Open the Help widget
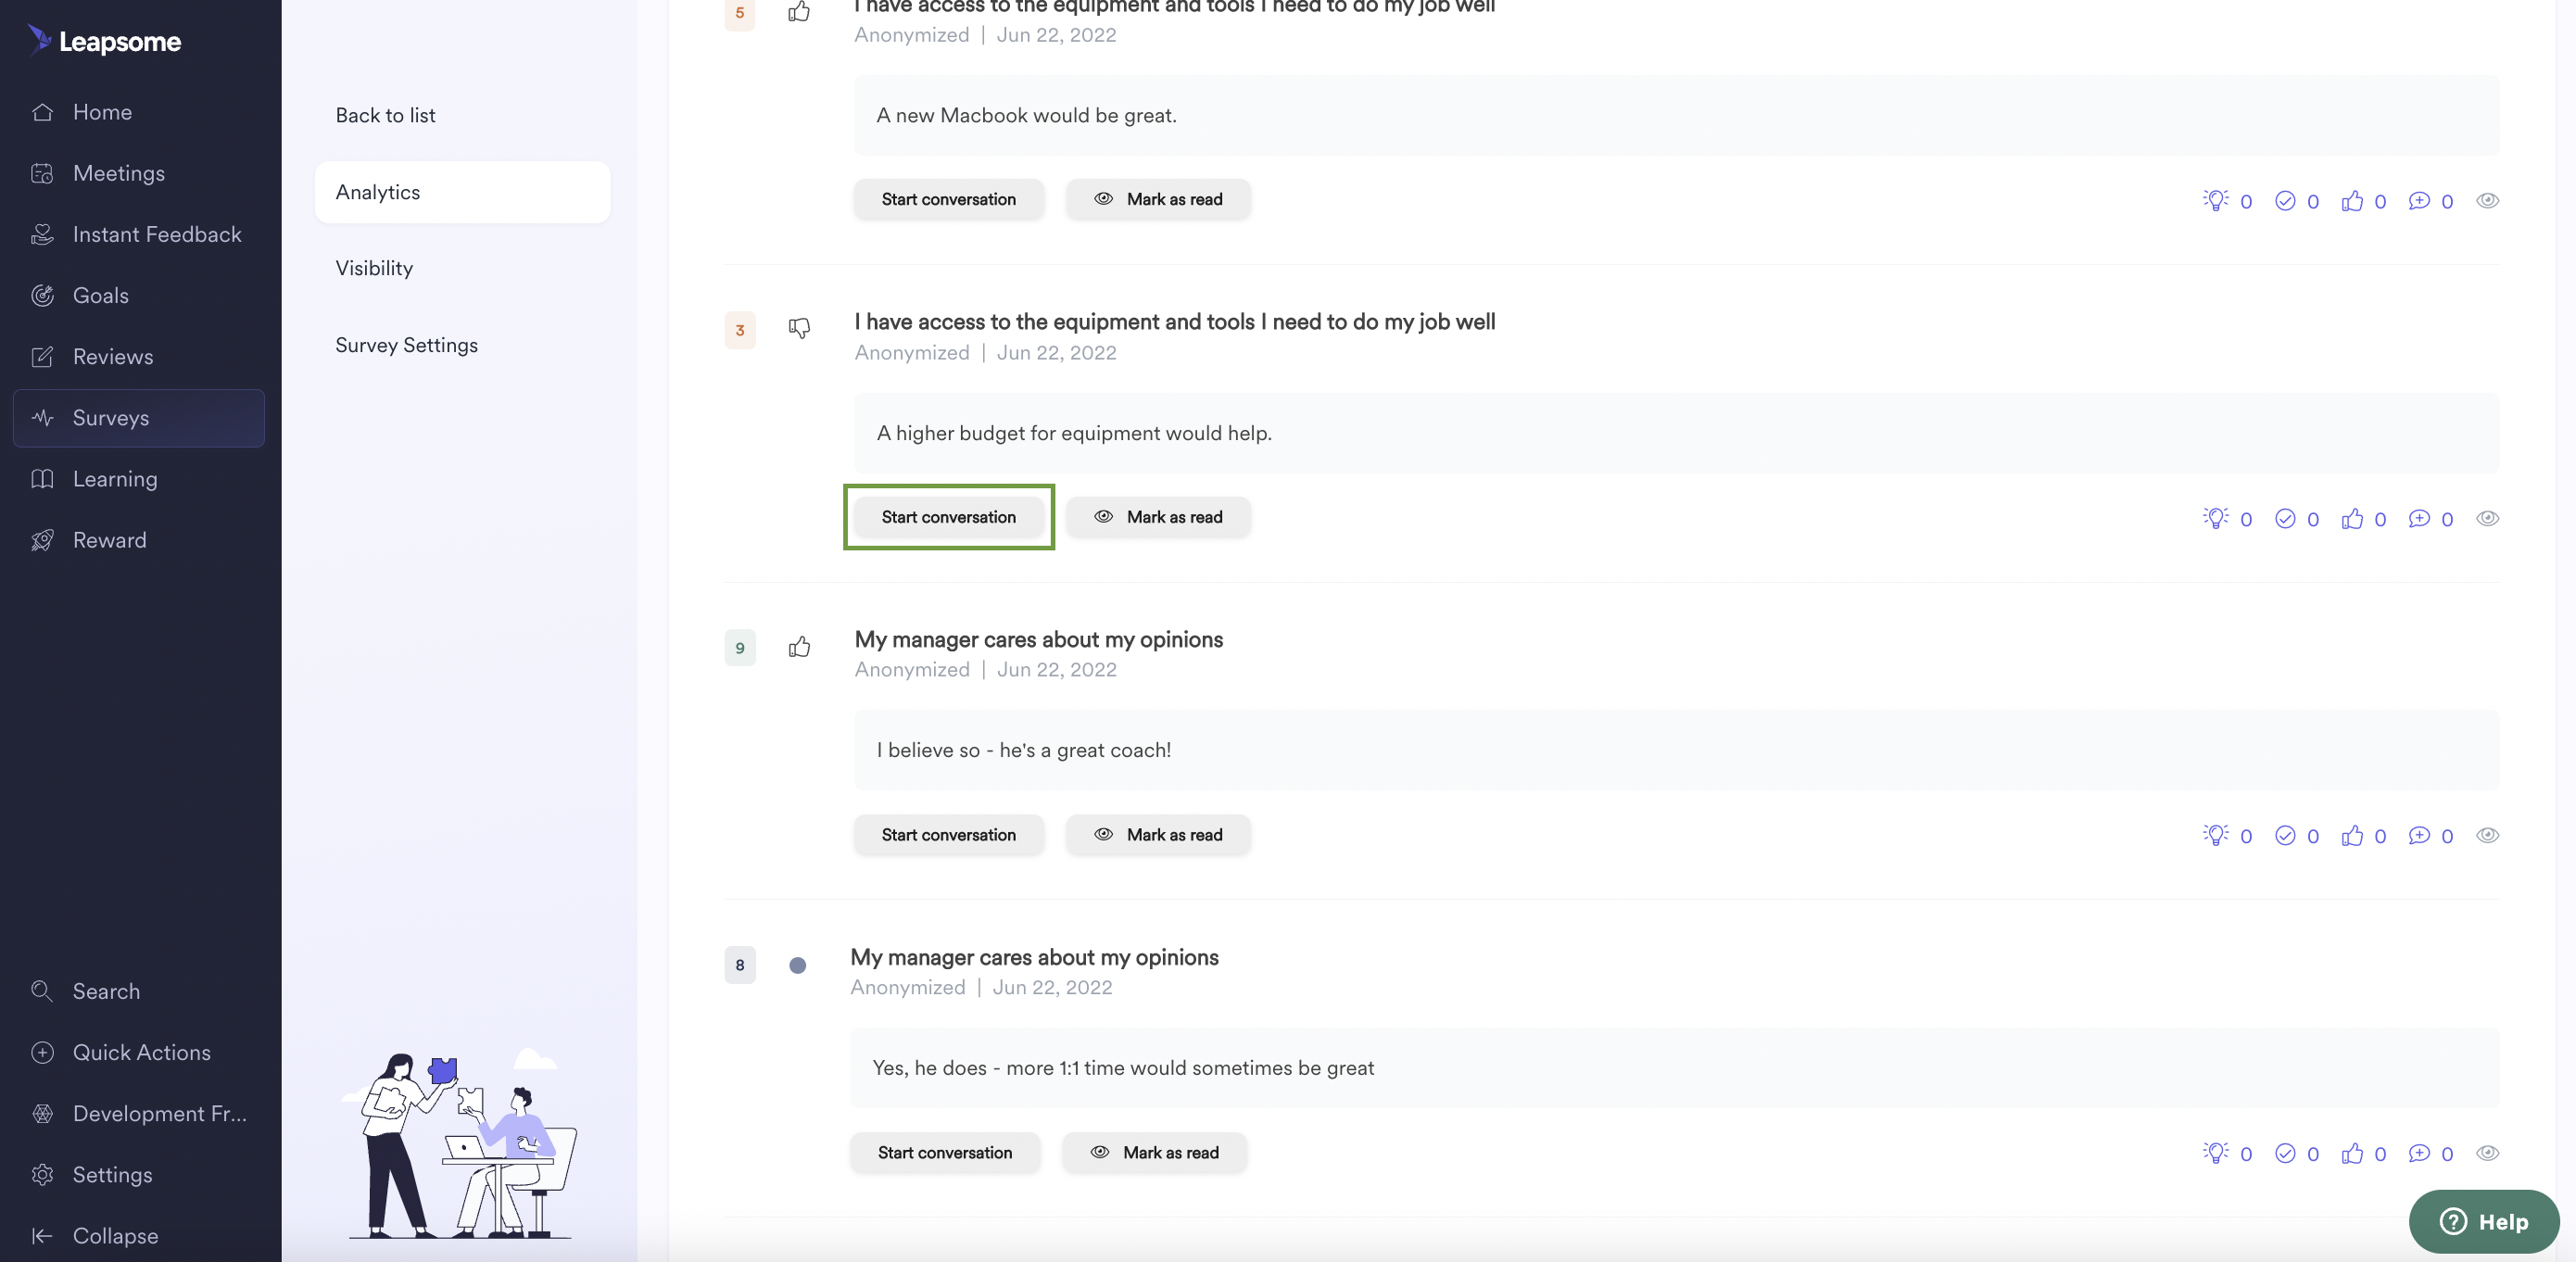 click(2483, 1221)
